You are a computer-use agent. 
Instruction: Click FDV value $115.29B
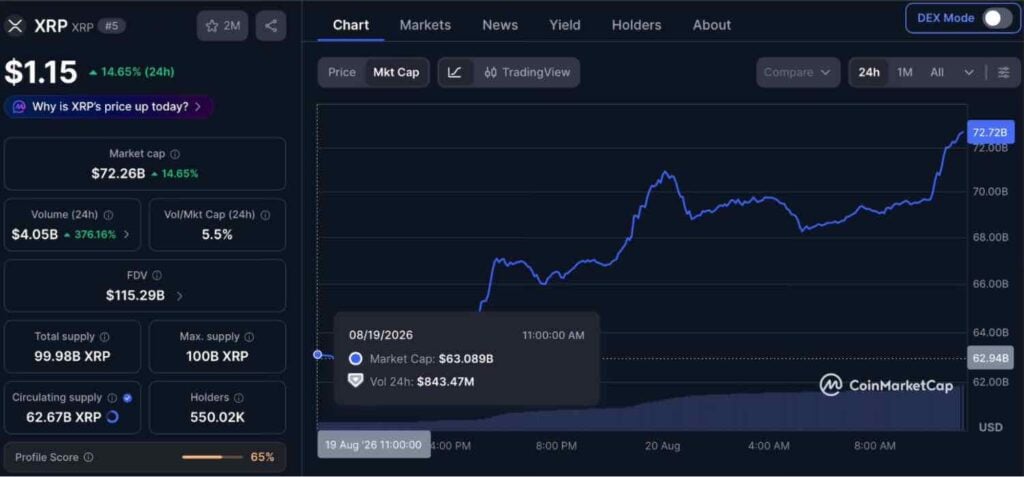[135, 295]
